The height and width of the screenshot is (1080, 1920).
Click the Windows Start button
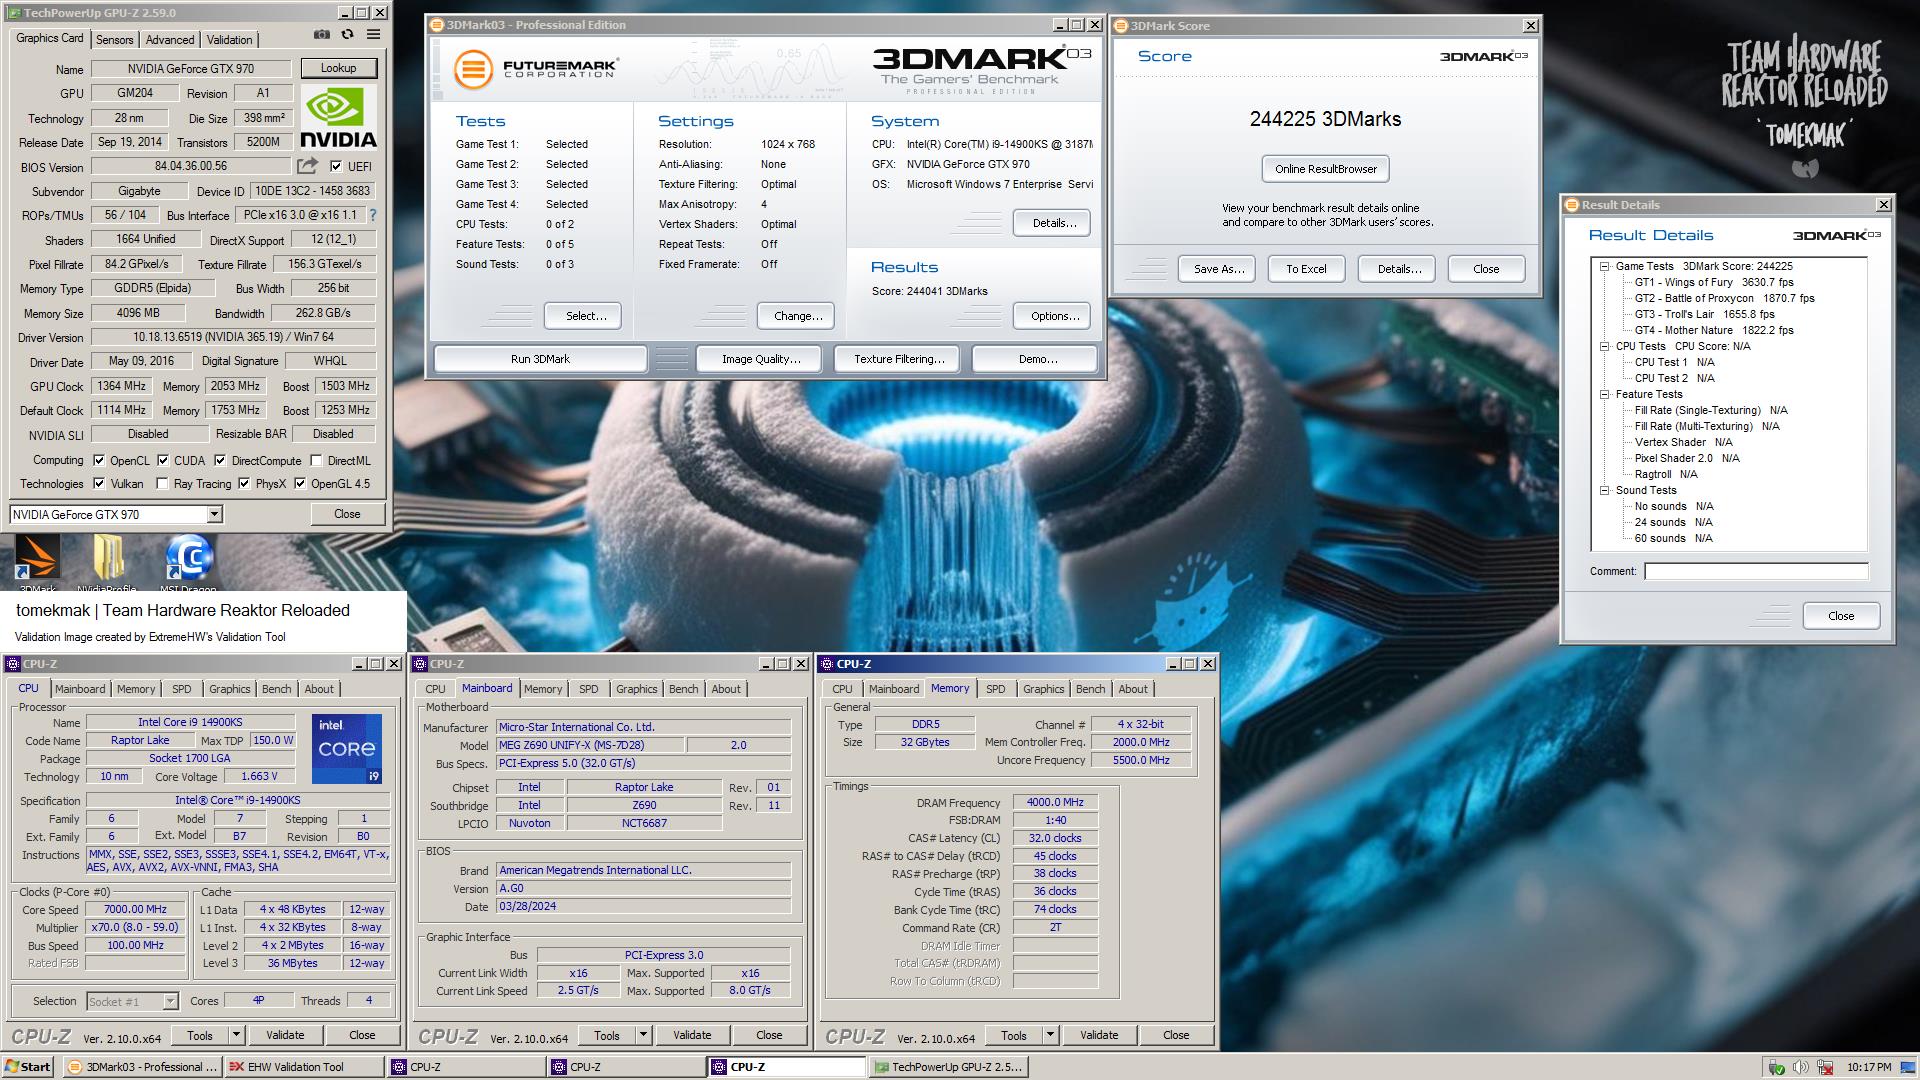coord(28,1067)
